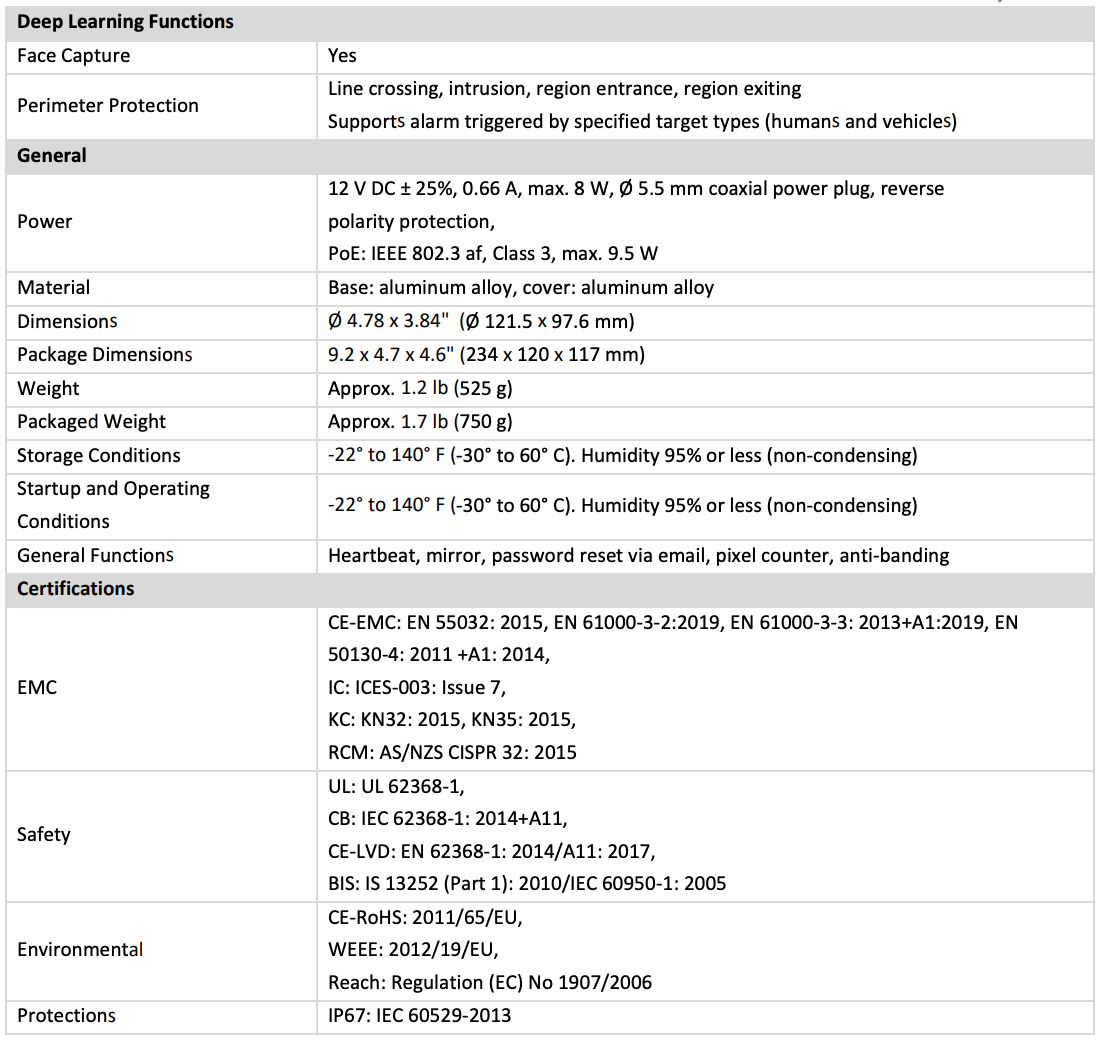The width and height of the screenshot is (1104, 1046).
Task: Click the General Functions value text
Action: click(x=639, y=555)
